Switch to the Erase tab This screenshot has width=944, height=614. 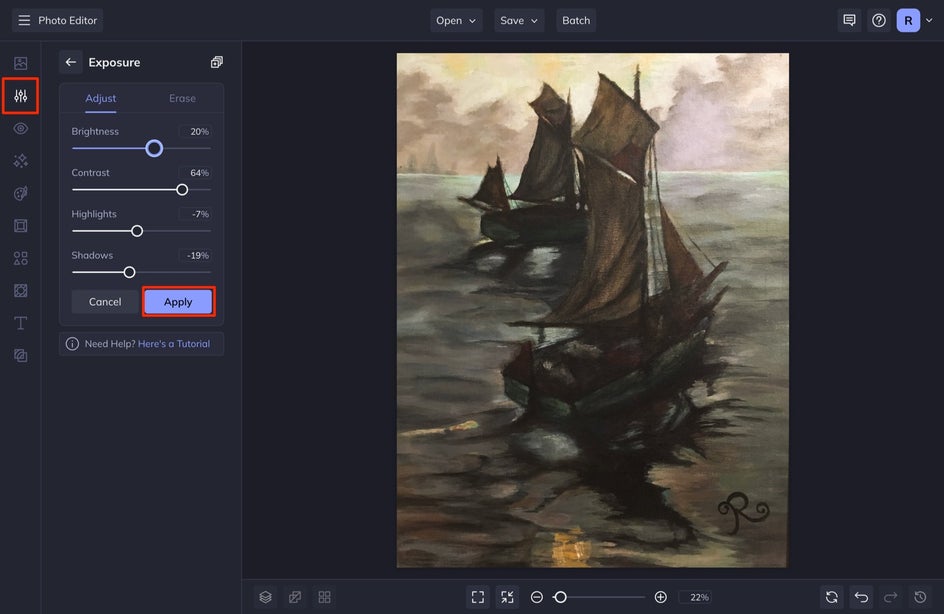pos(182,98)
